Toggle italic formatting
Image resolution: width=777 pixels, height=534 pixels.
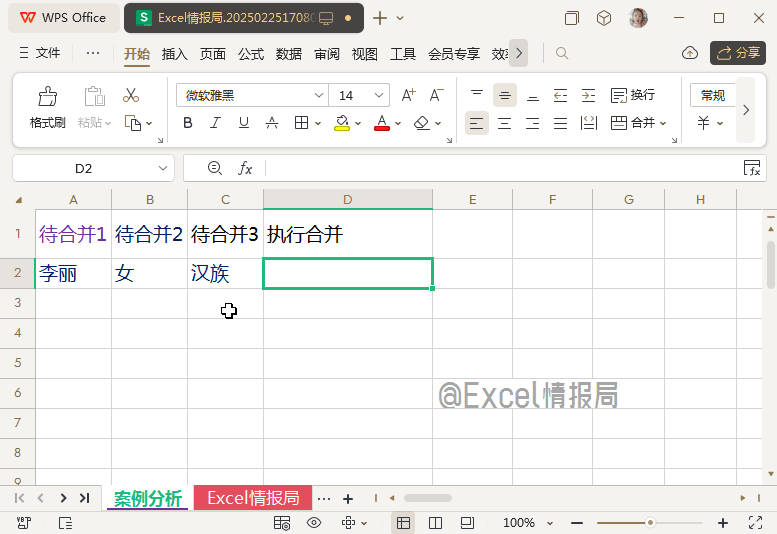pos(215,123)
